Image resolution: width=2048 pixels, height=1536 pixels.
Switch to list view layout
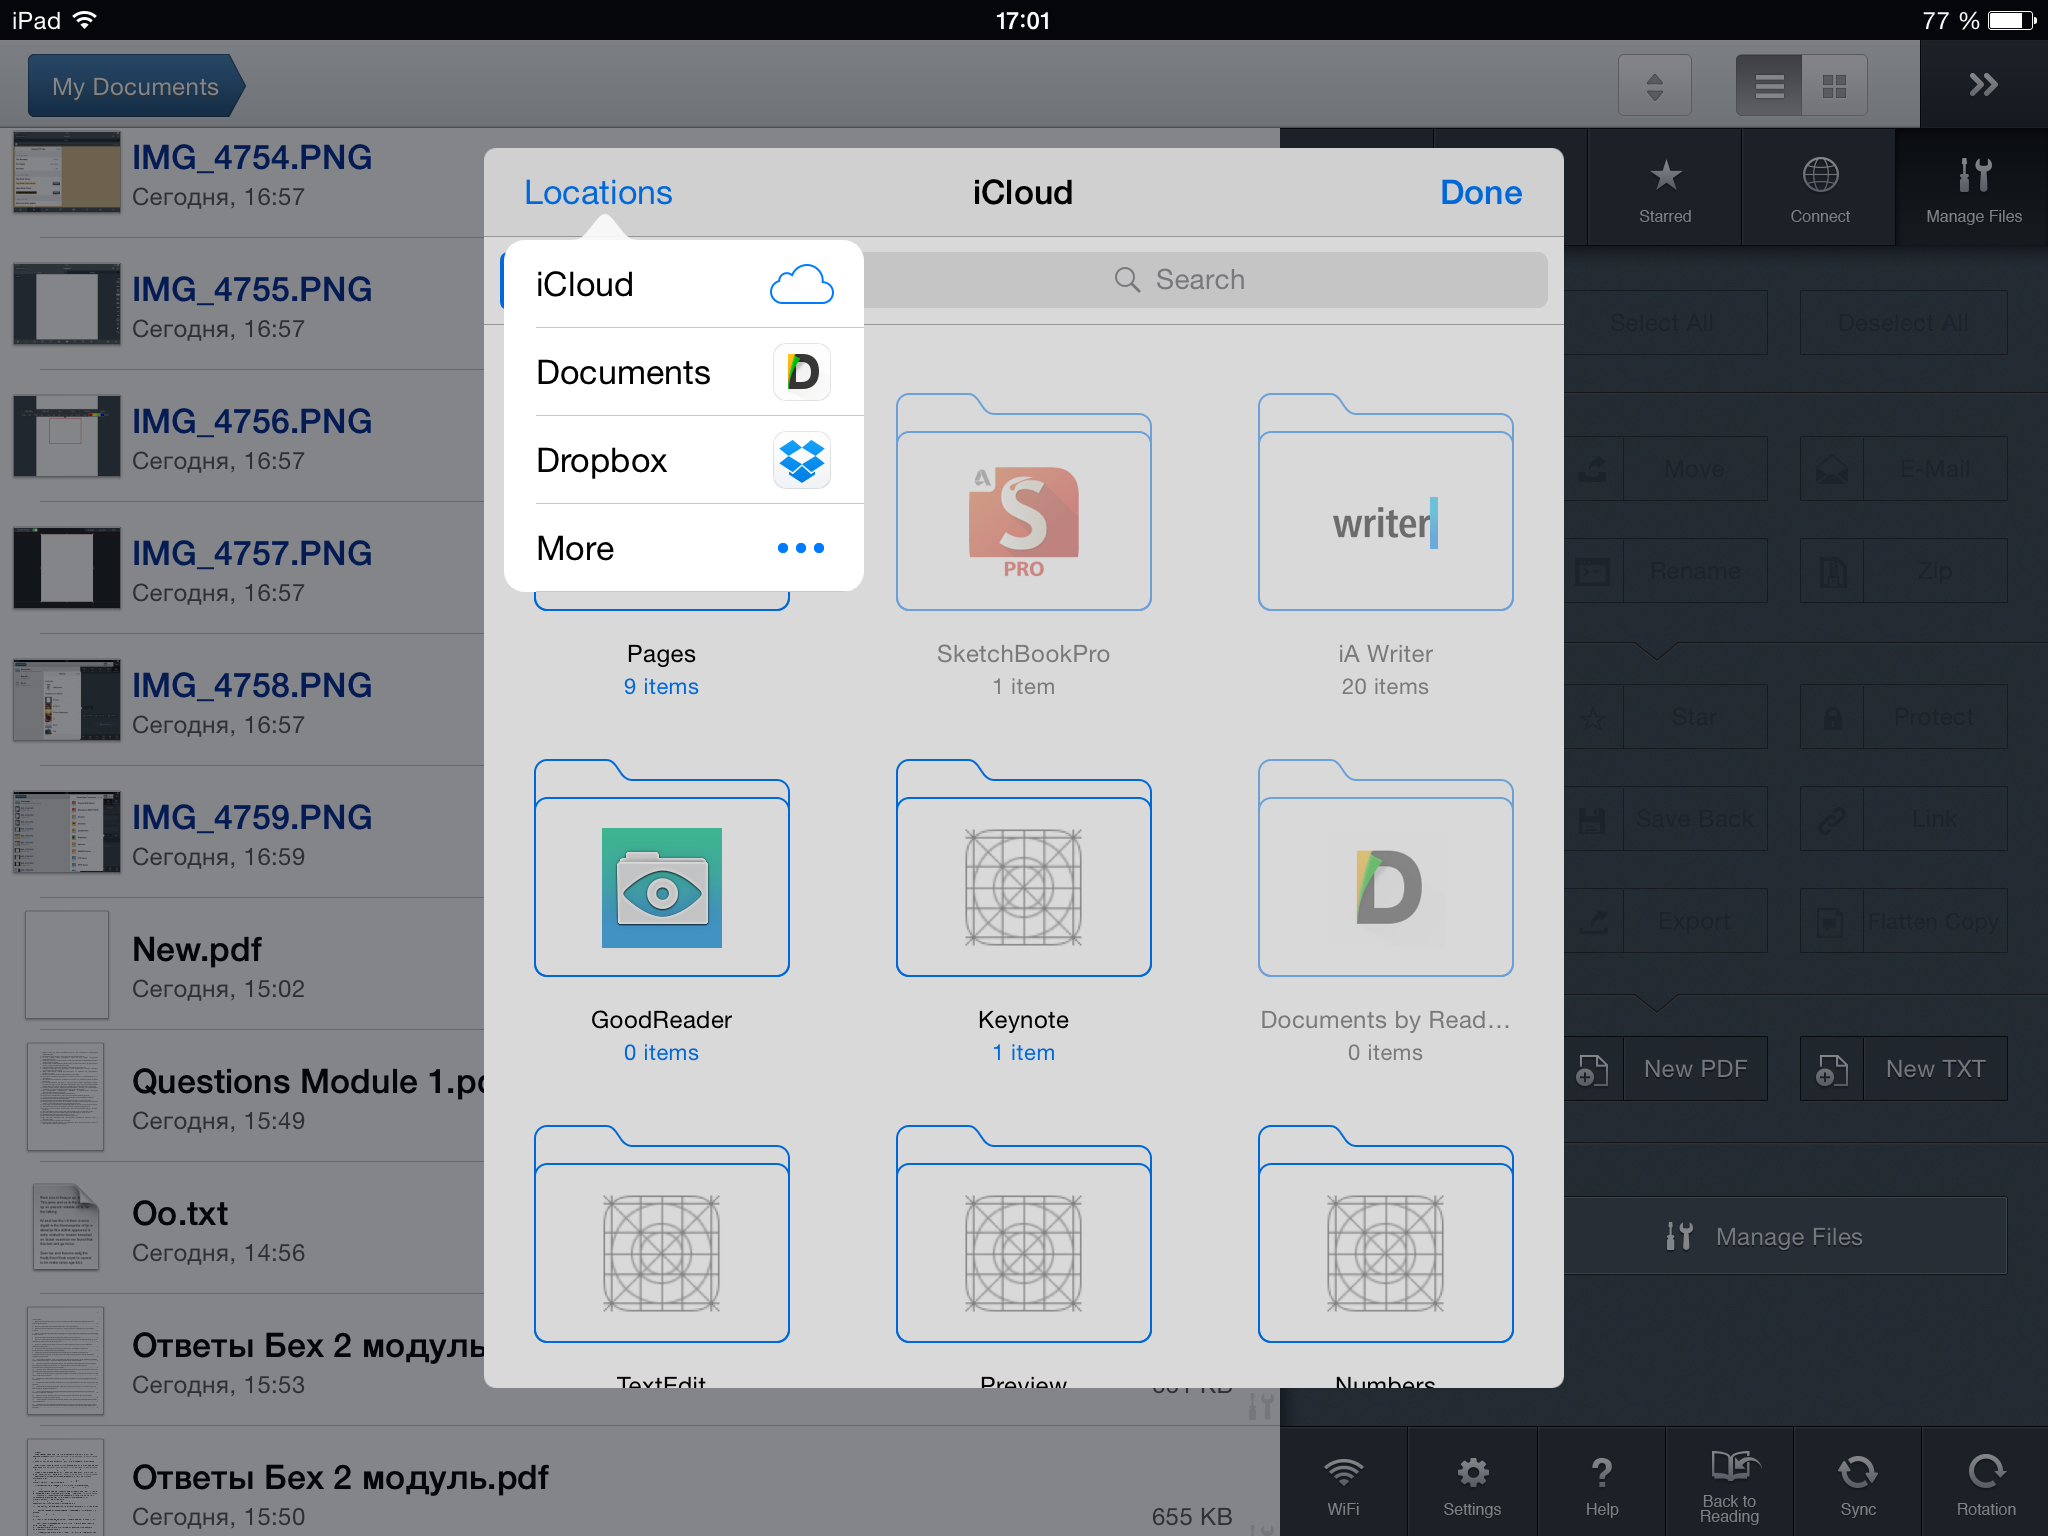(x=1769, y=86)
